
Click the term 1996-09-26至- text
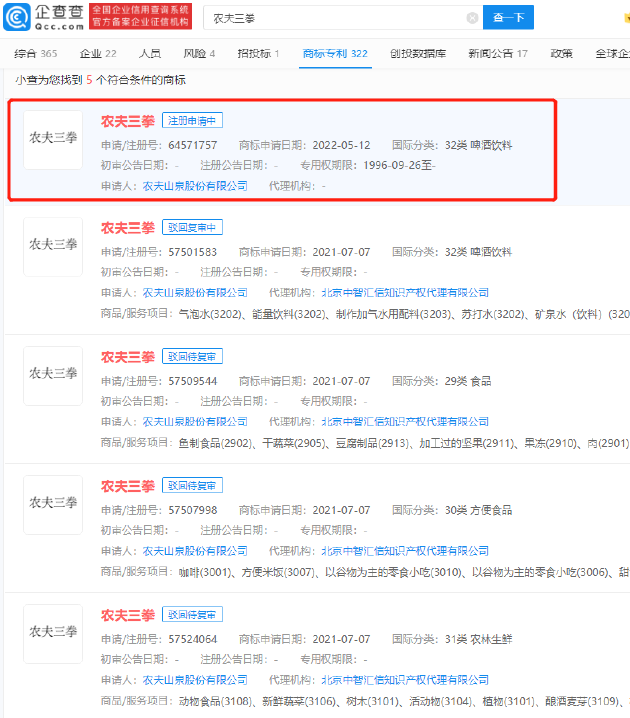[400, 165]
